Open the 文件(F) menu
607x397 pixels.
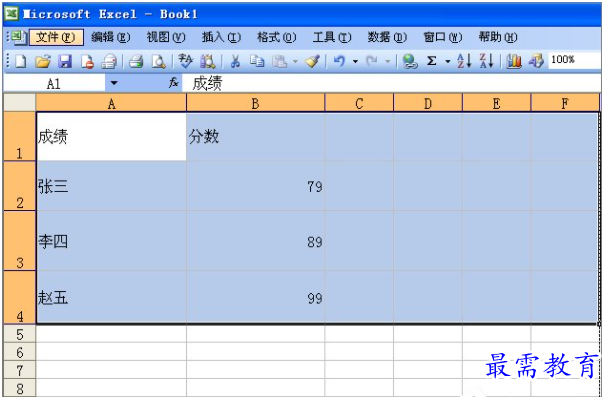(x=56, y=37)
